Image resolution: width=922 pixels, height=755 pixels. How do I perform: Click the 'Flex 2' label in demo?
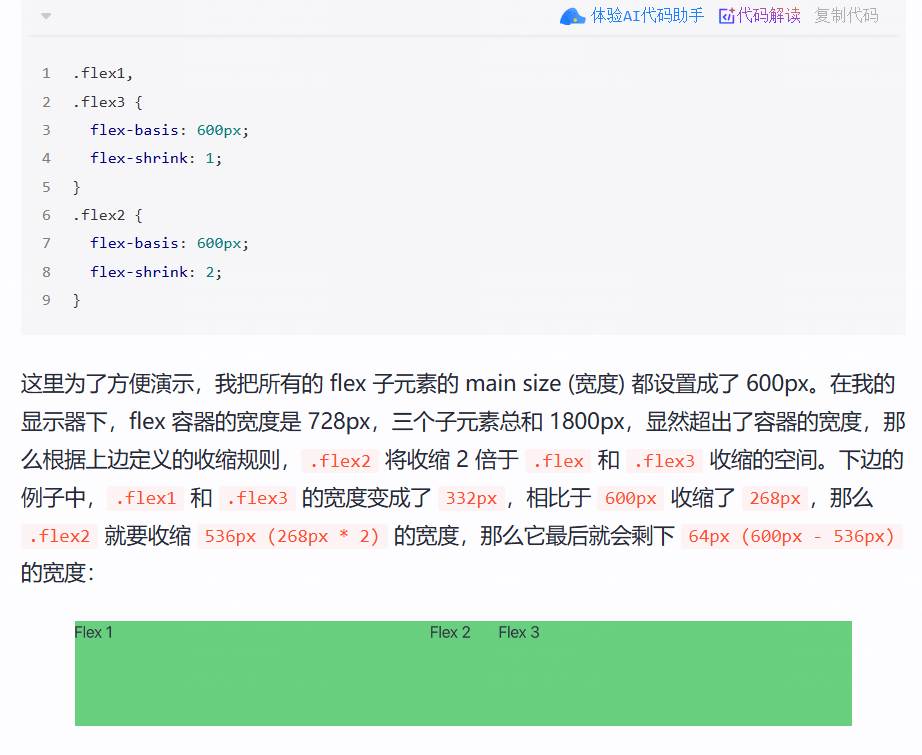pos(450,633)
